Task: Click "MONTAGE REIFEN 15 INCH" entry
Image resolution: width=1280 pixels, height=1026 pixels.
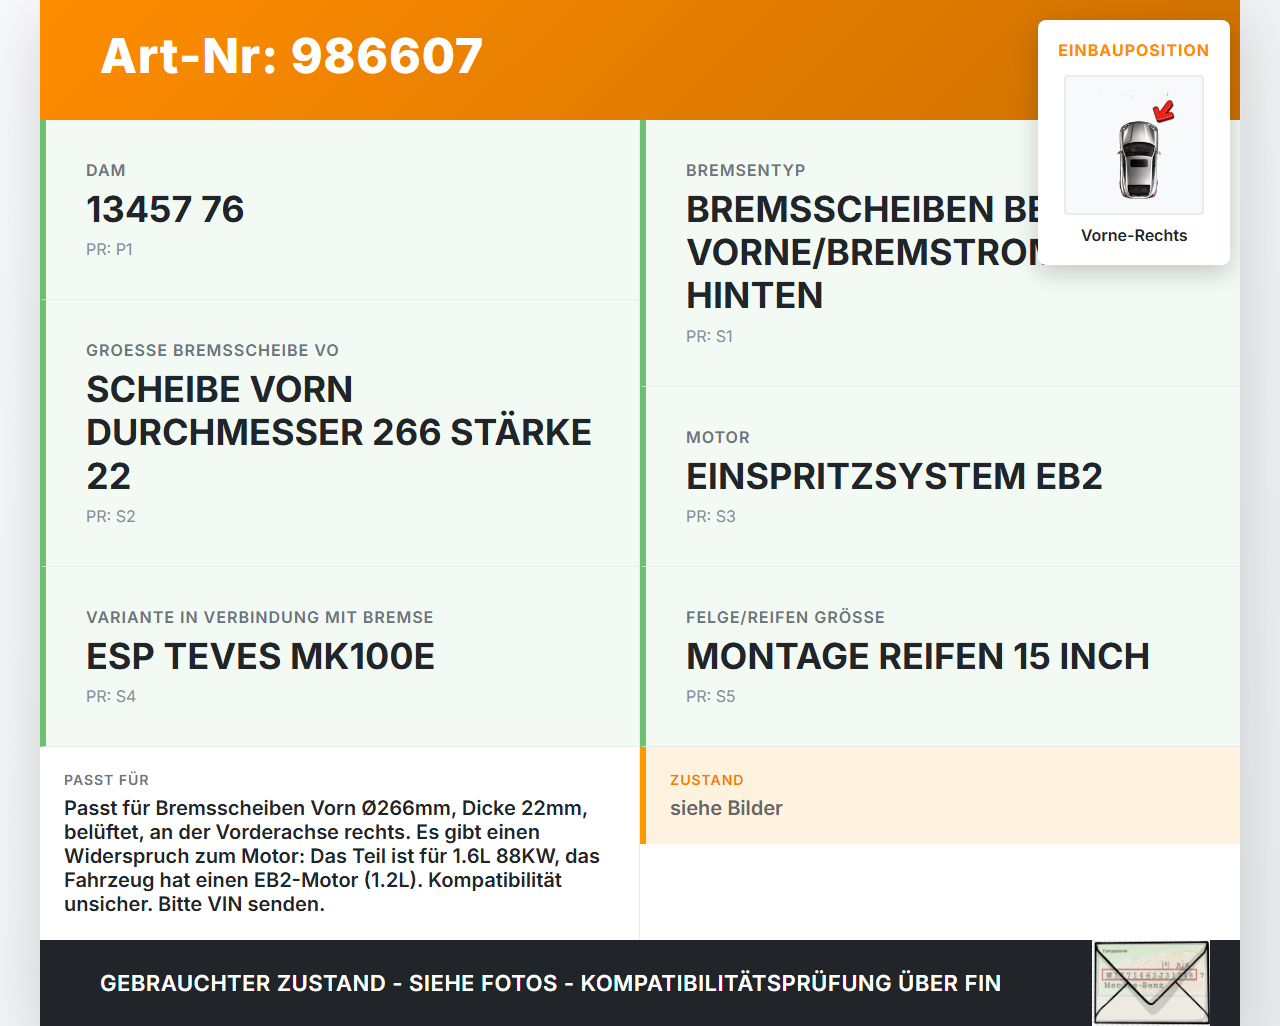Action: pos(917,657)
